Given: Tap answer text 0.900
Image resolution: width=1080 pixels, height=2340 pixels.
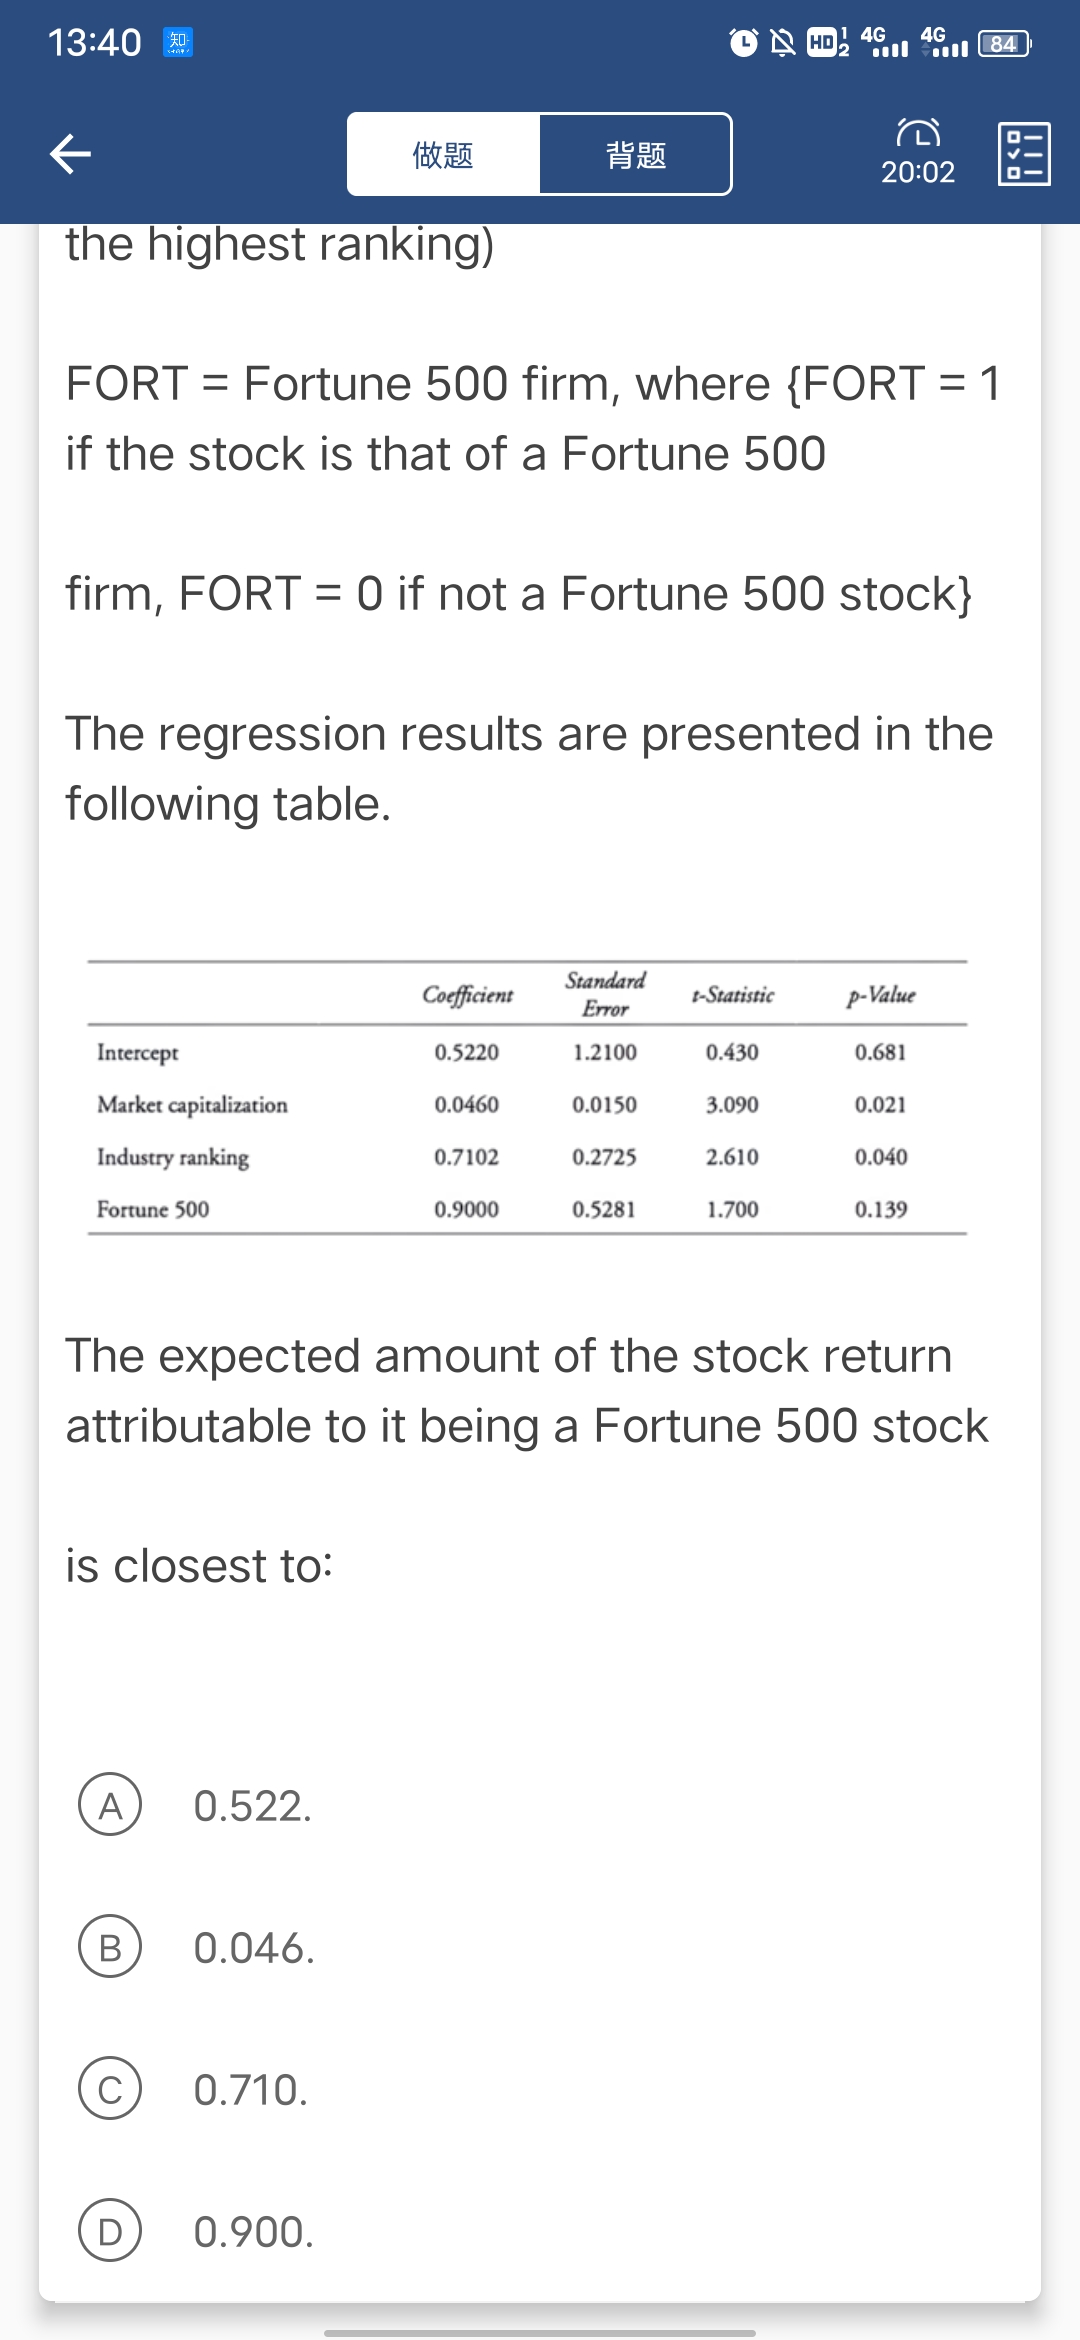Looking at the screenshot, I should (x=254, y=2232).
